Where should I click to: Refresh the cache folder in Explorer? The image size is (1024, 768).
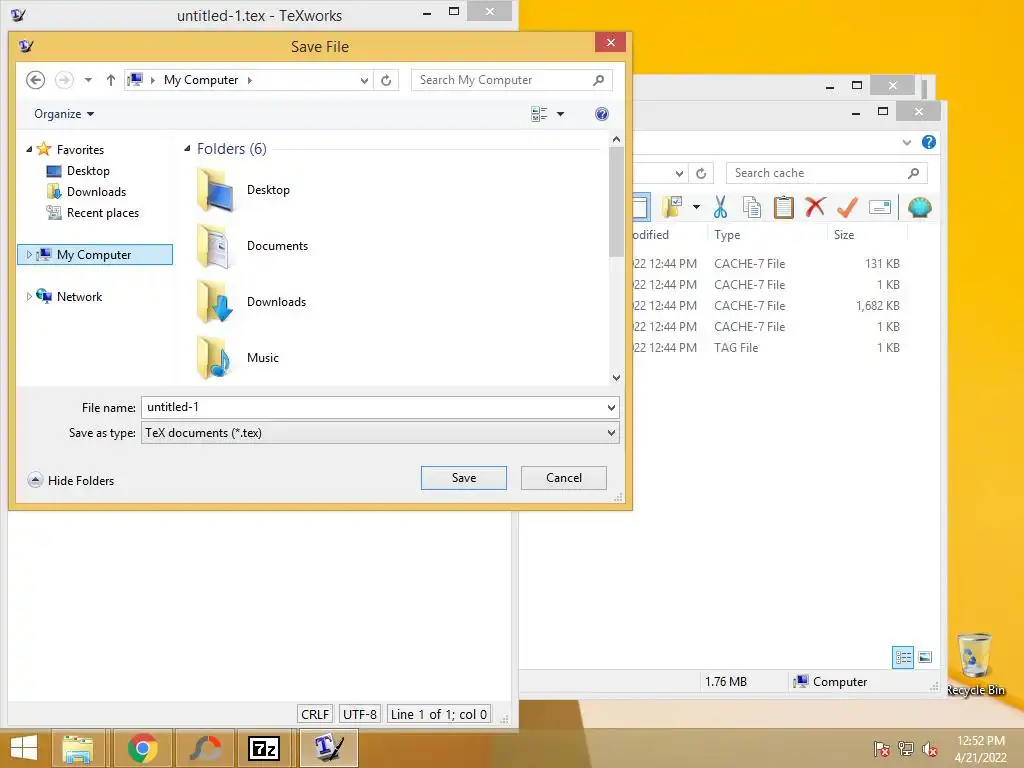tap(701, 173)
